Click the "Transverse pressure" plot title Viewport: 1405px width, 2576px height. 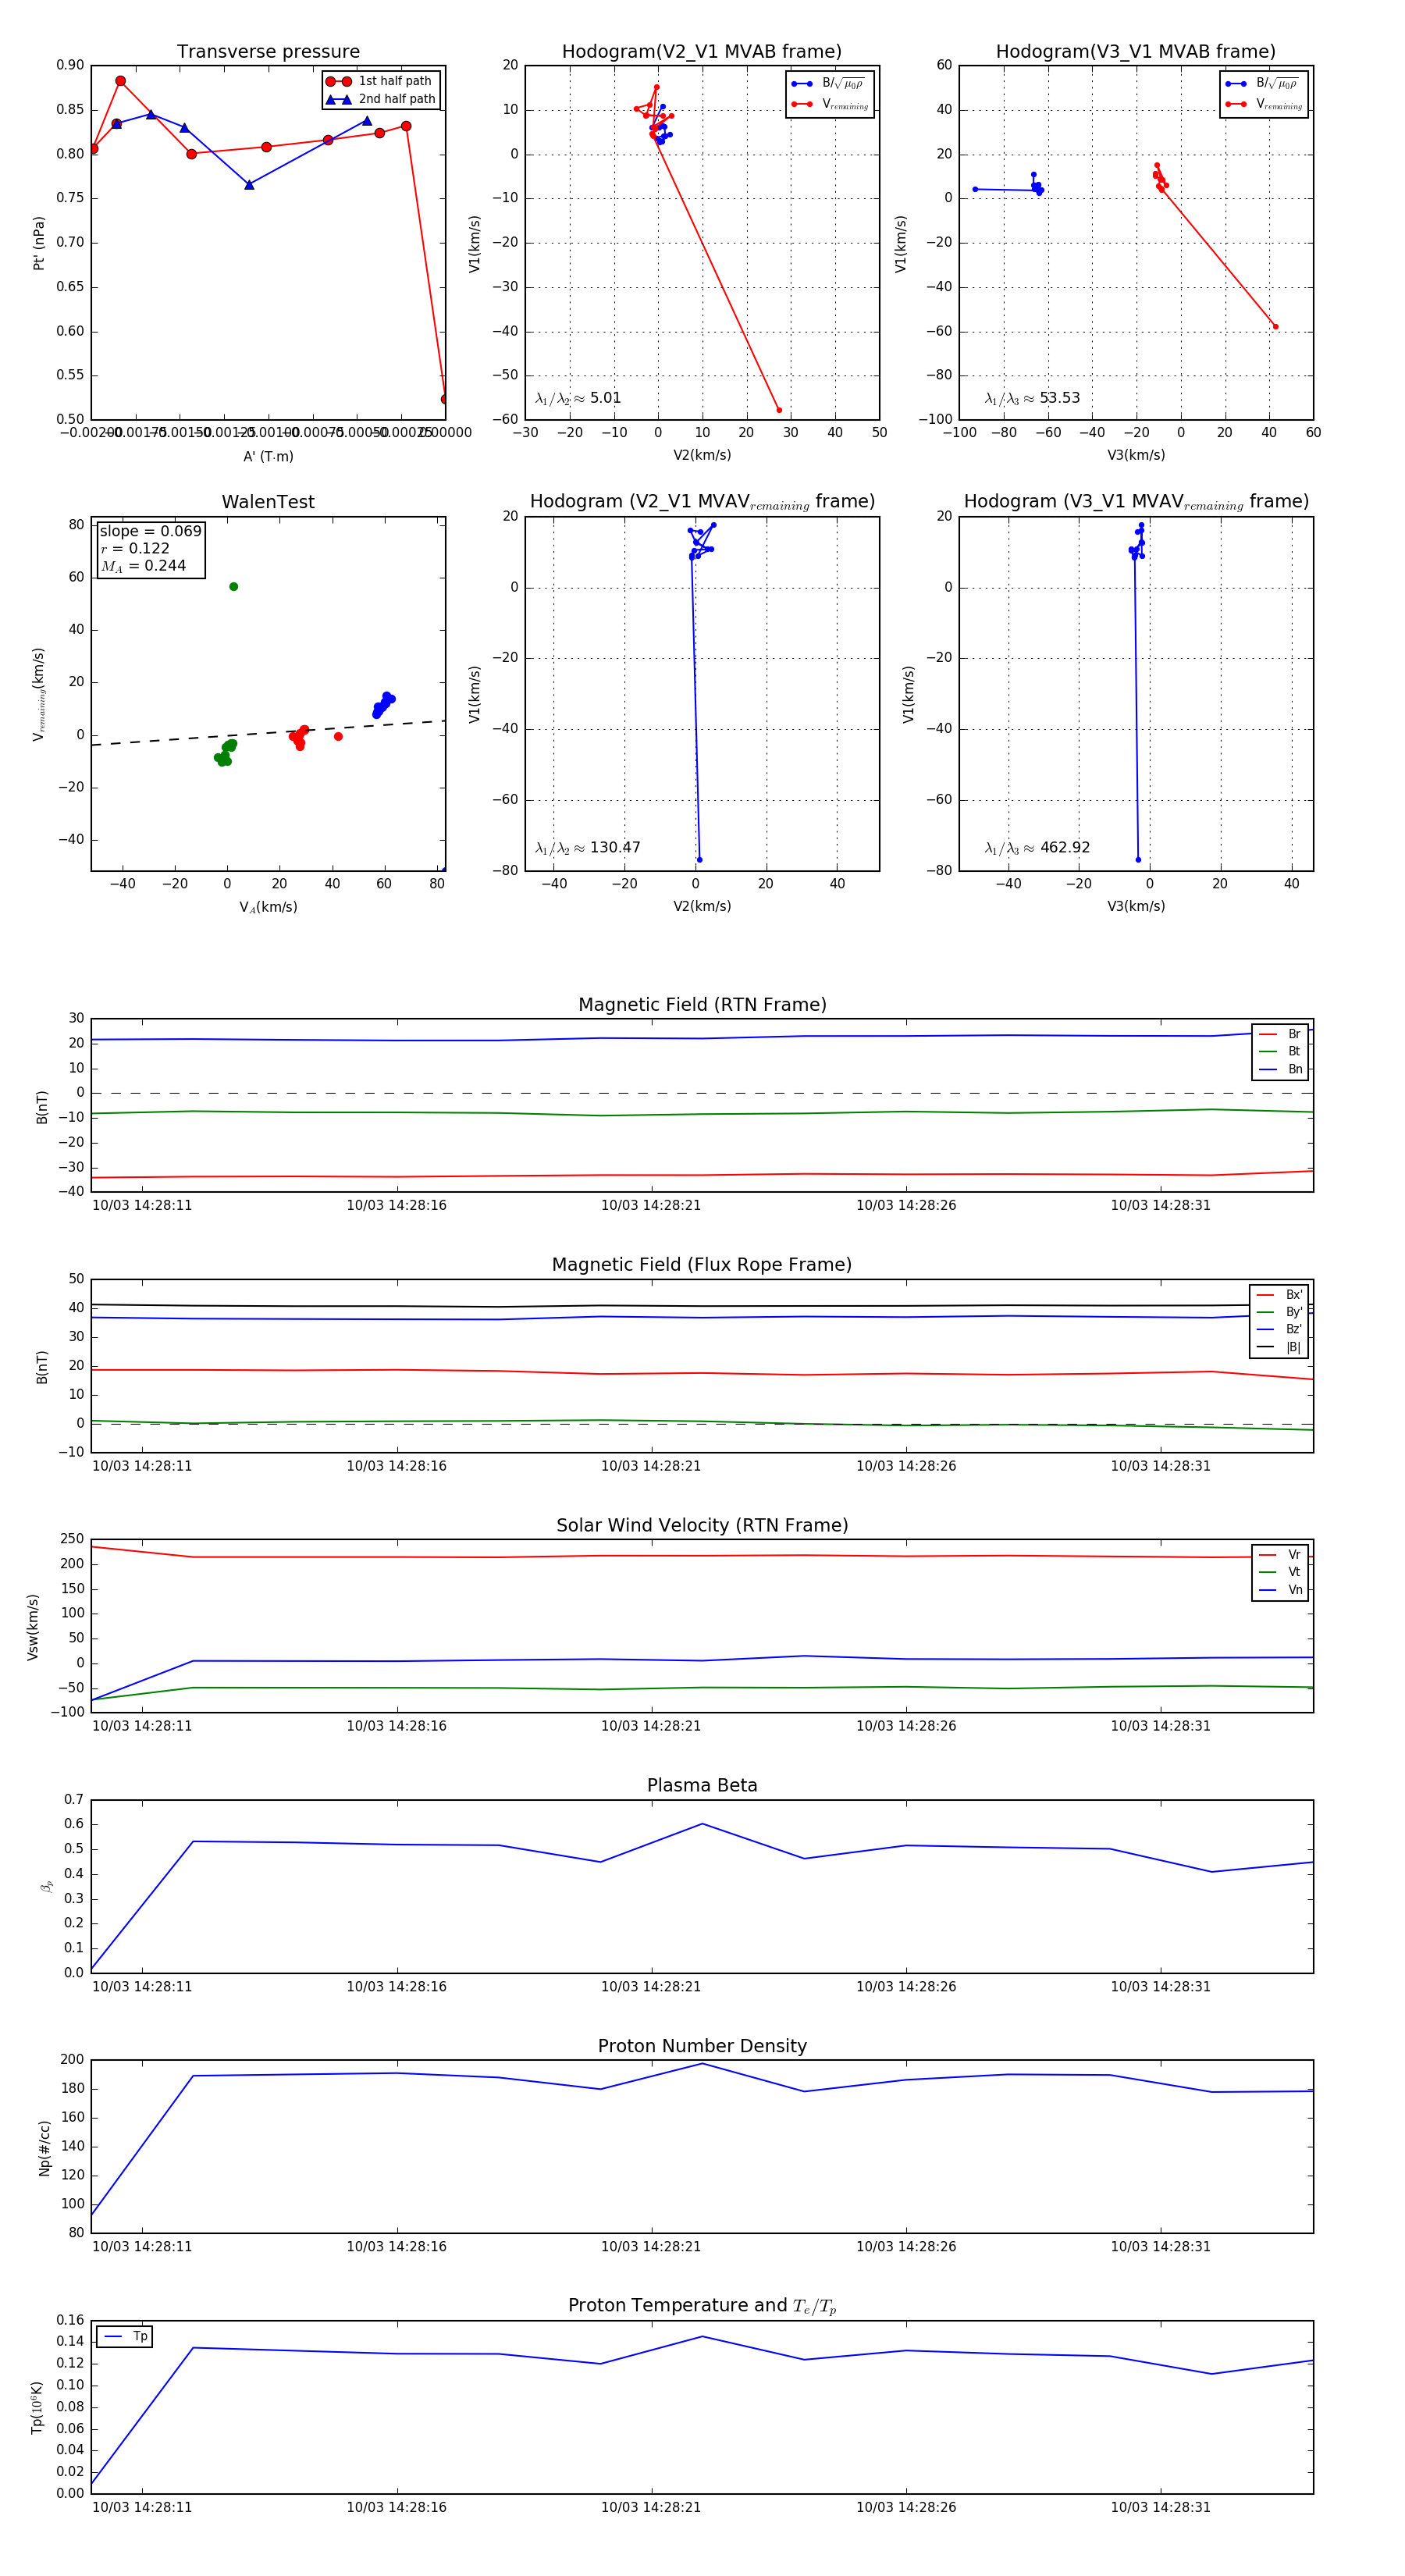[268, 52]
